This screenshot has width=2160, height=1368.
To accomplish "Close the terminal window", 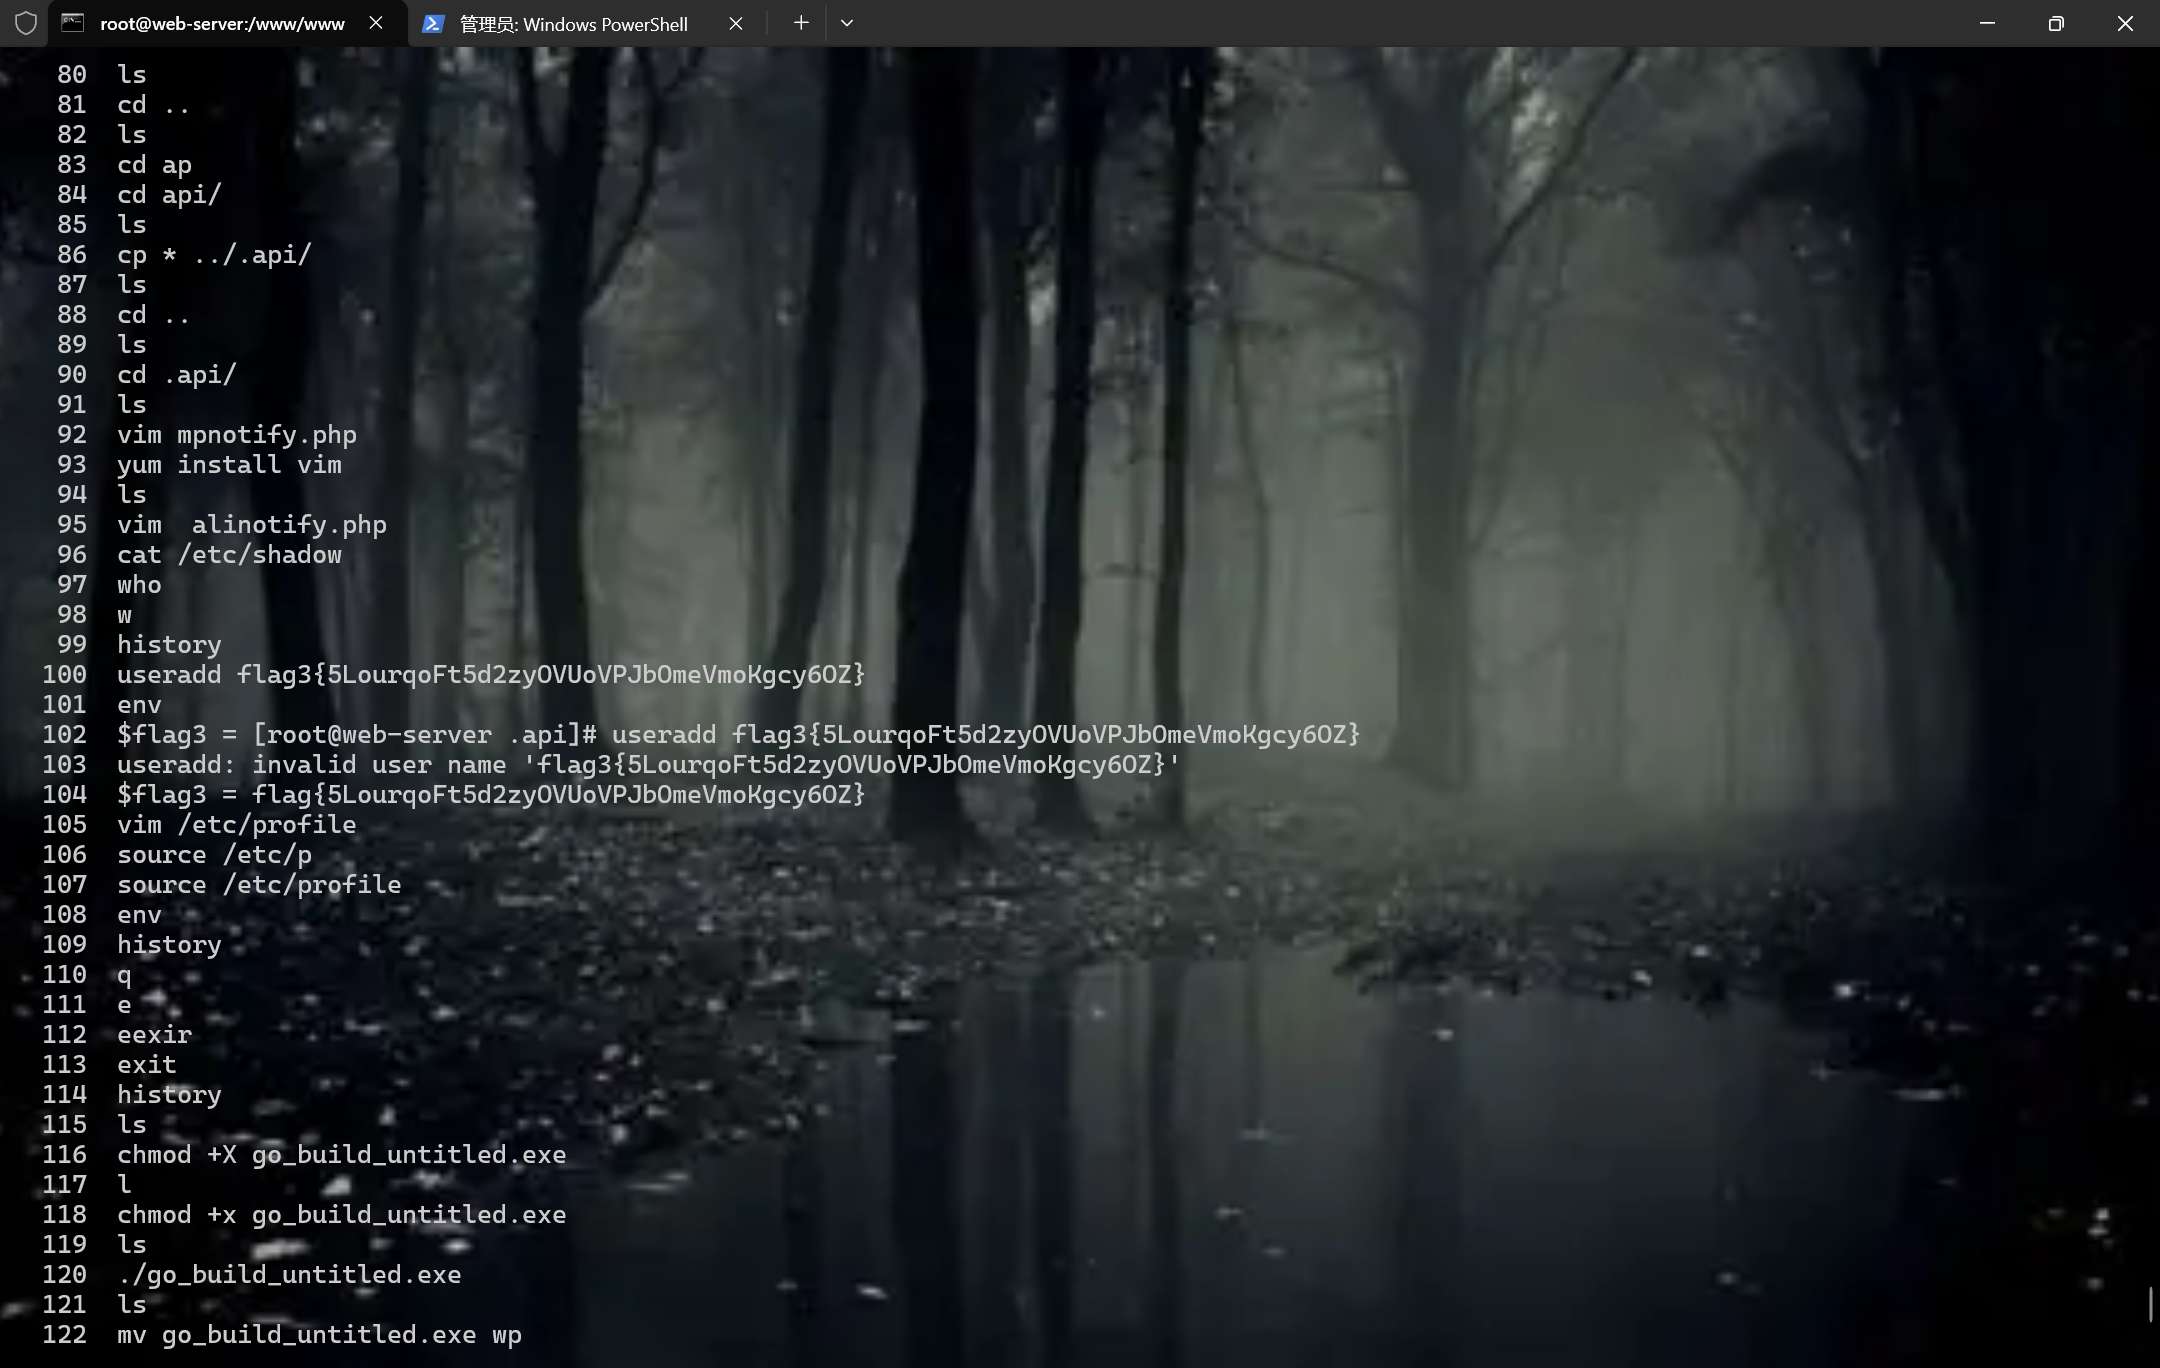I will pyautogui.click(x=2125, y=23).
